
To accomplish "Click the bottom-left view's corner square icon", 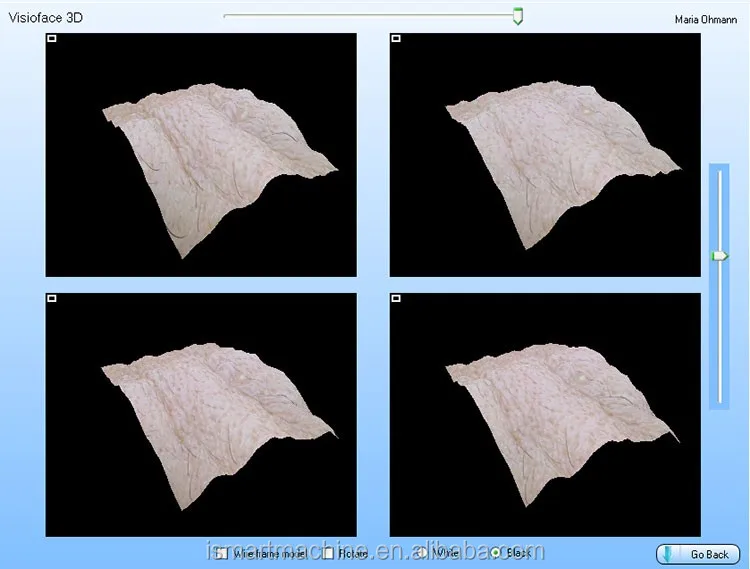I will tap(52, 298).
